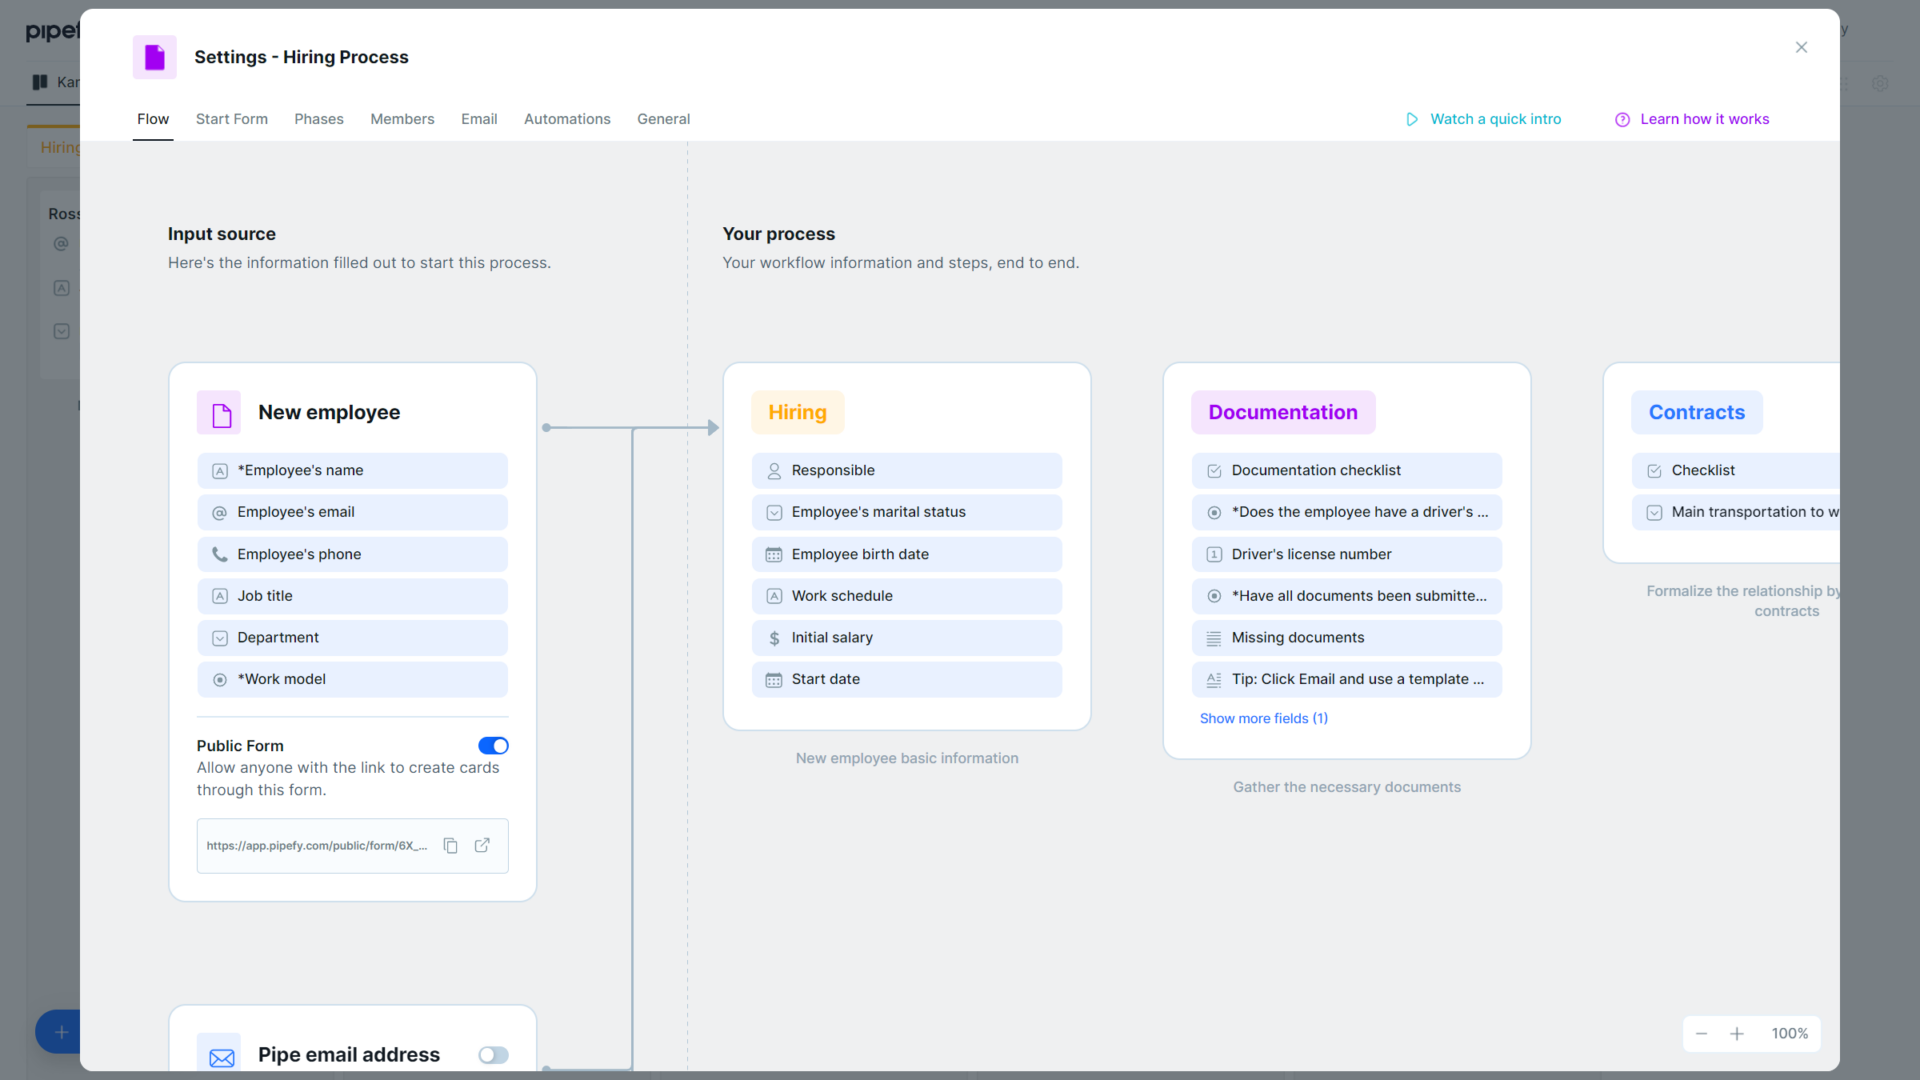Click the Learn how it works link
The width and height of the screenshot is (1920, 1080).
[x=1705, y=119]
